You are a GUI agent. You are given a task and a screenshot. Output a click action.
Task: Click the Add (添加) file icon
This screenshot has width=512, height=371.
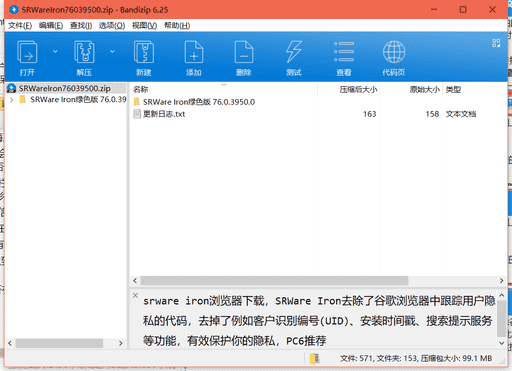tap(194, 52)
